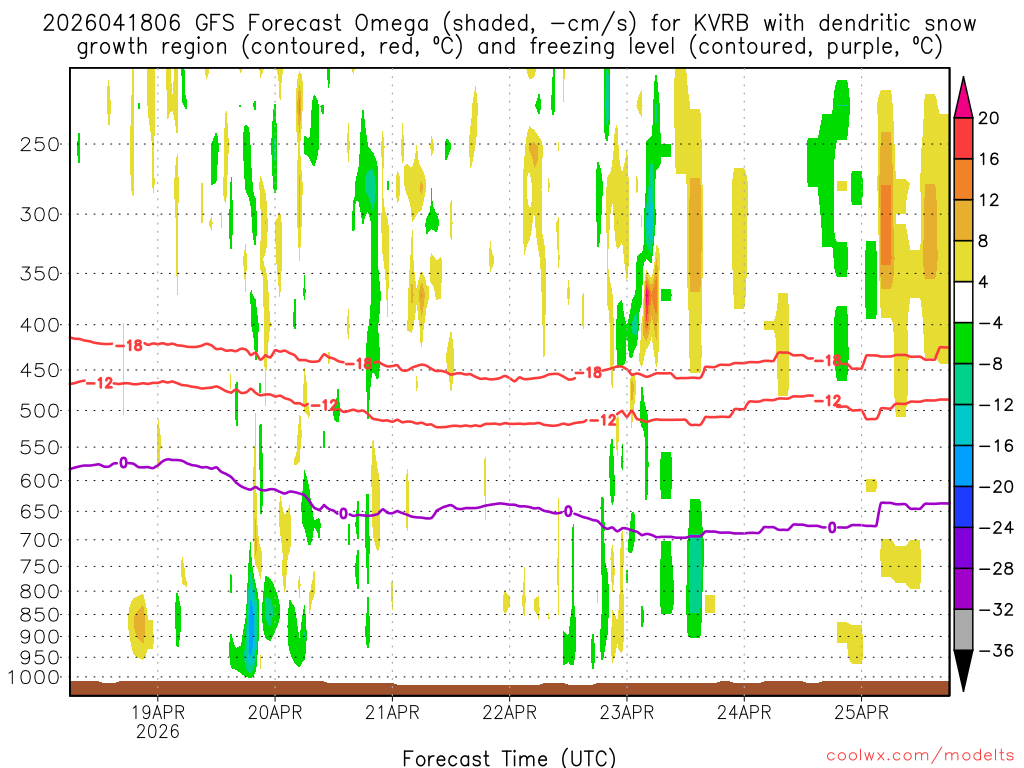Click the 1000 pressure level label
Viewport: 1024px width, 768px height.
tap(34, 678)
